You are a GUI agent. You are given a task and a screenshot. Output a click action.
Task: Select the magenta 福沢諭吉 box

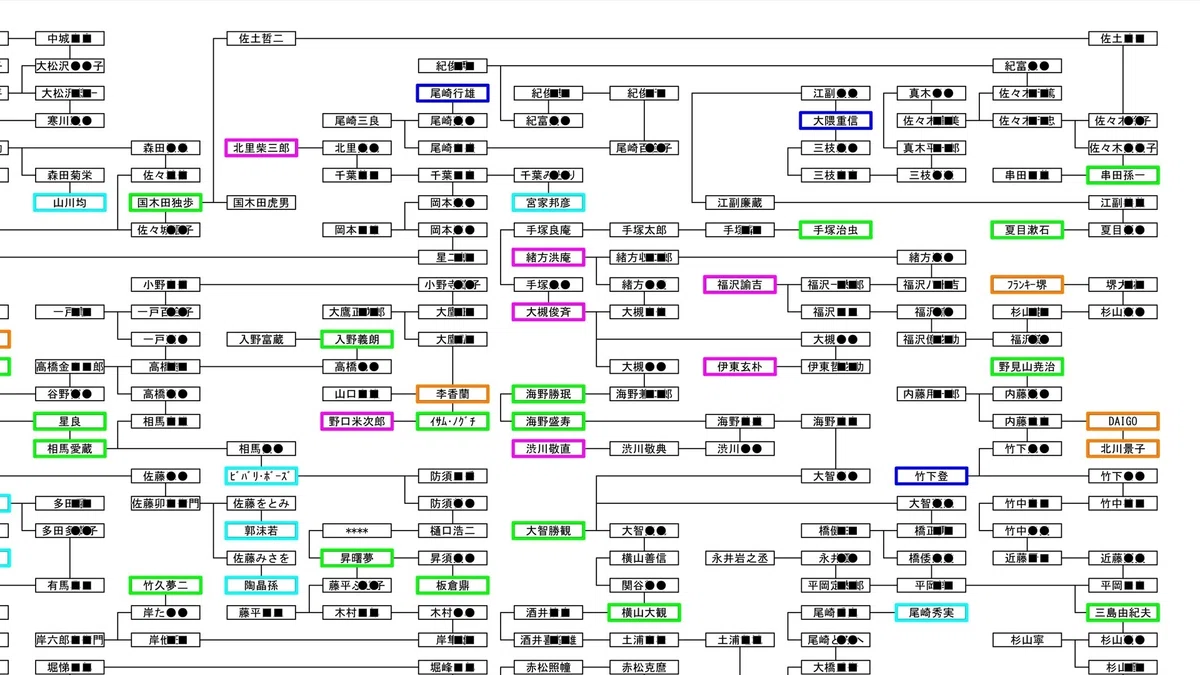(x=740, y=284)
